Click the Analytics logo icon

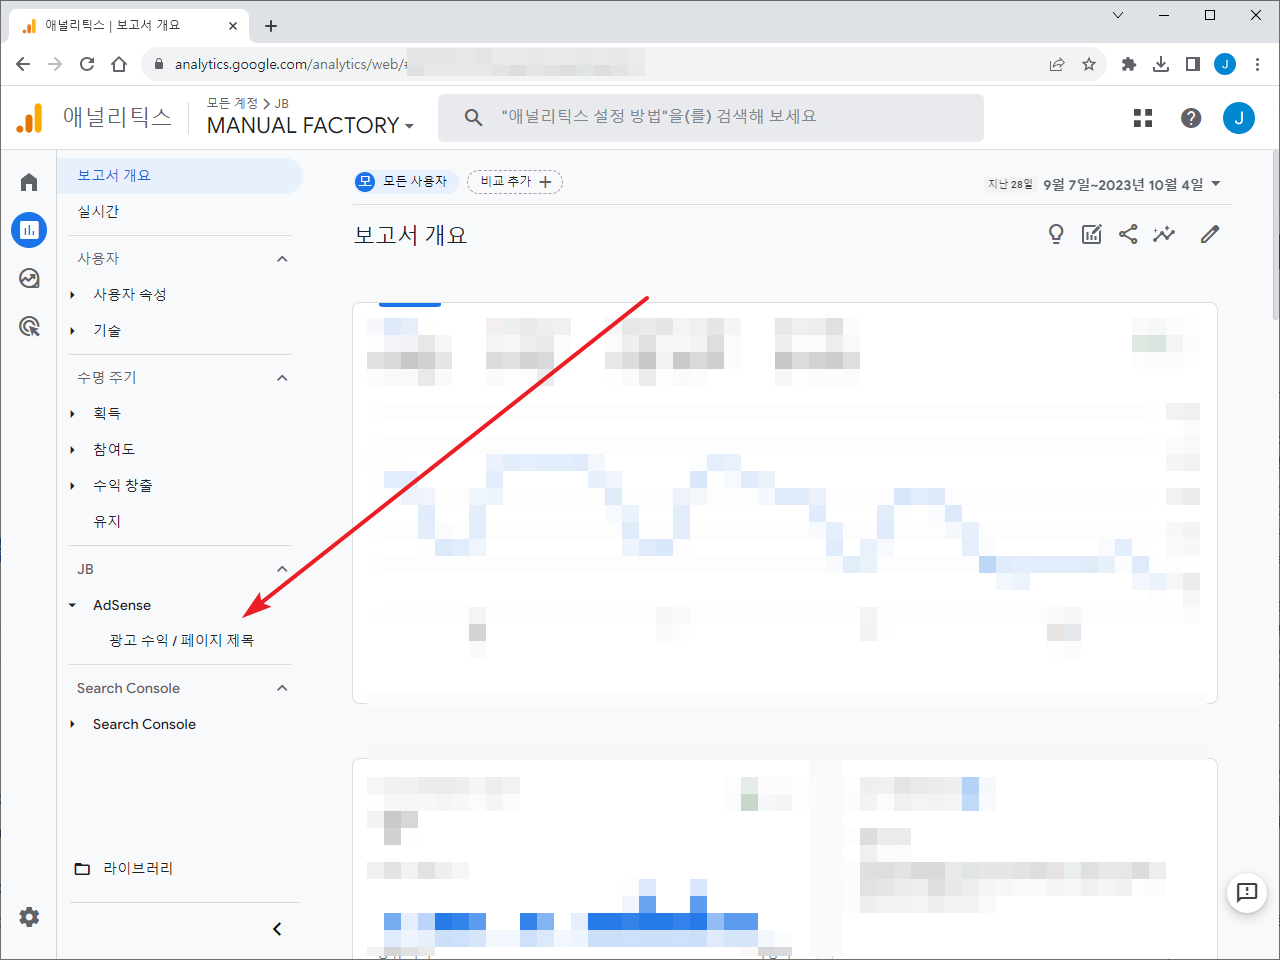coord(30,118)
